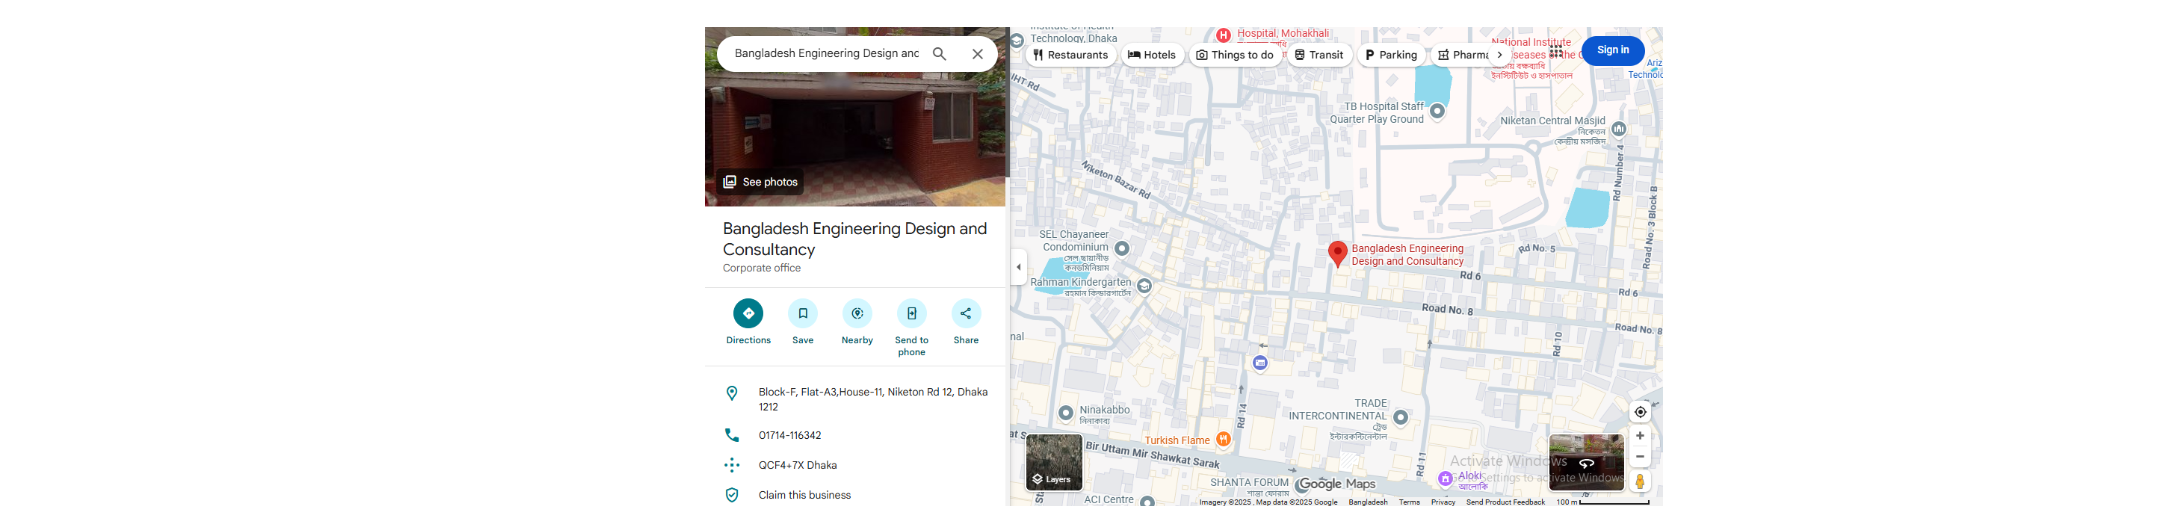The image size is (2159, 506).
Task: Open the Privacy link in footer
Action: 1443,502
